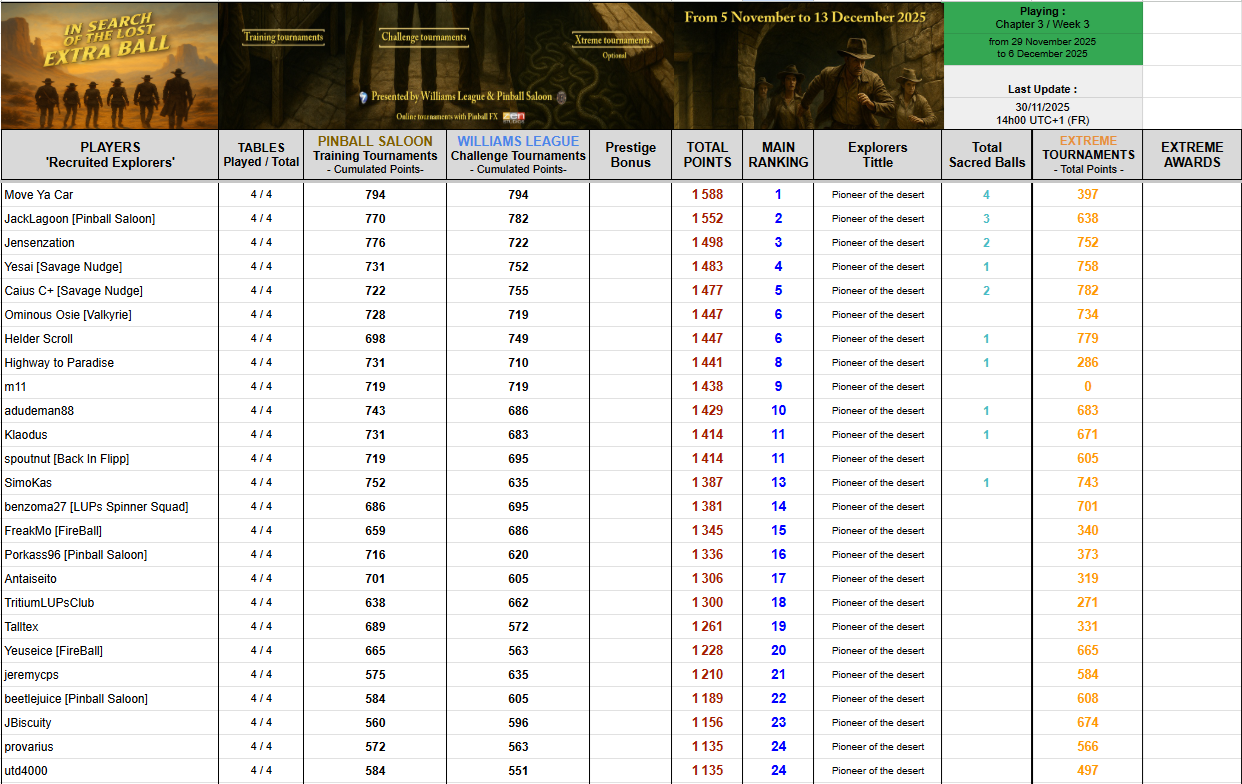Click the EXTREME TOURNAMENTS column header
The width and height of the screenshot is (1242, 784).
point(1087,155)
